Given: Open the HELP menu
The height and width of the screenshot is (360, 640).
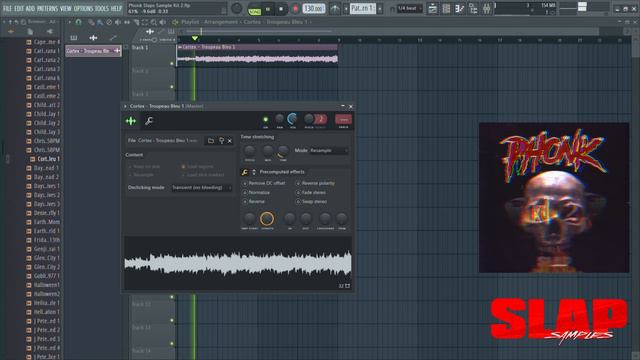Looking at the screenshot, I should 116,8.
